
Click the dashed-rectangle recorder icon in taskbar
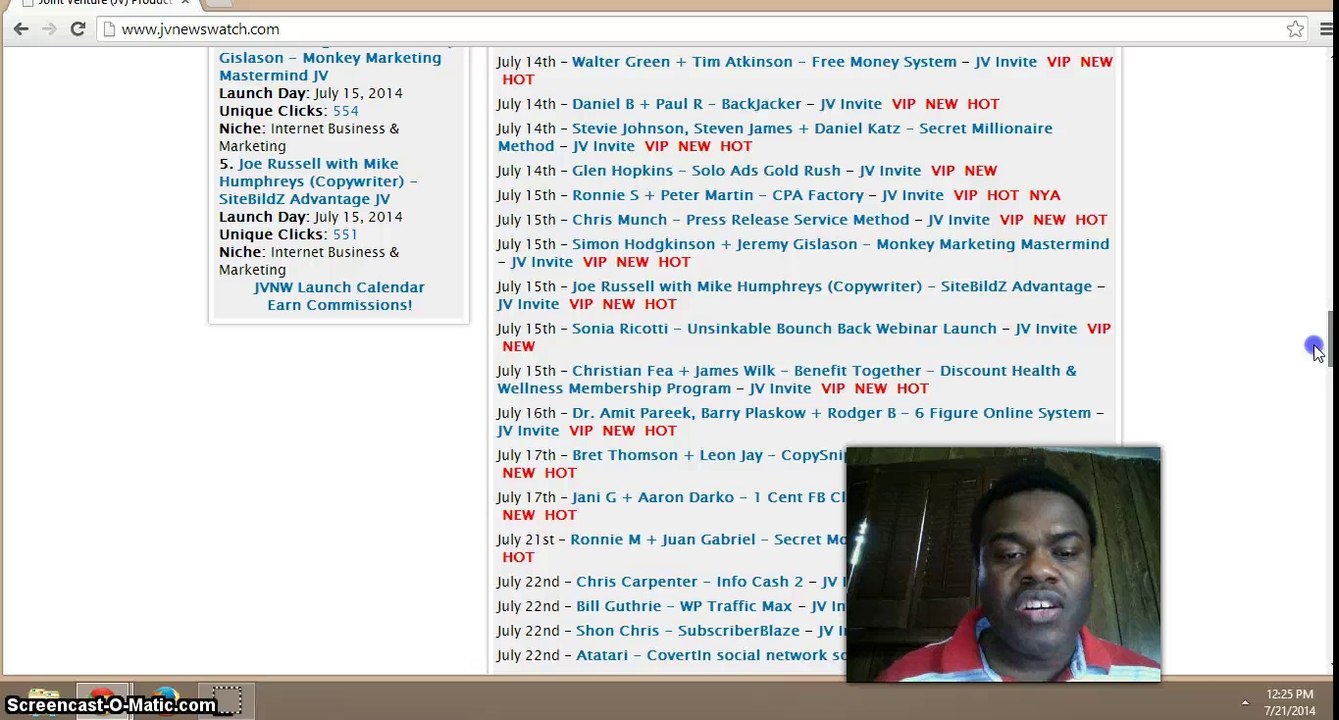click(x=226, y=700)
